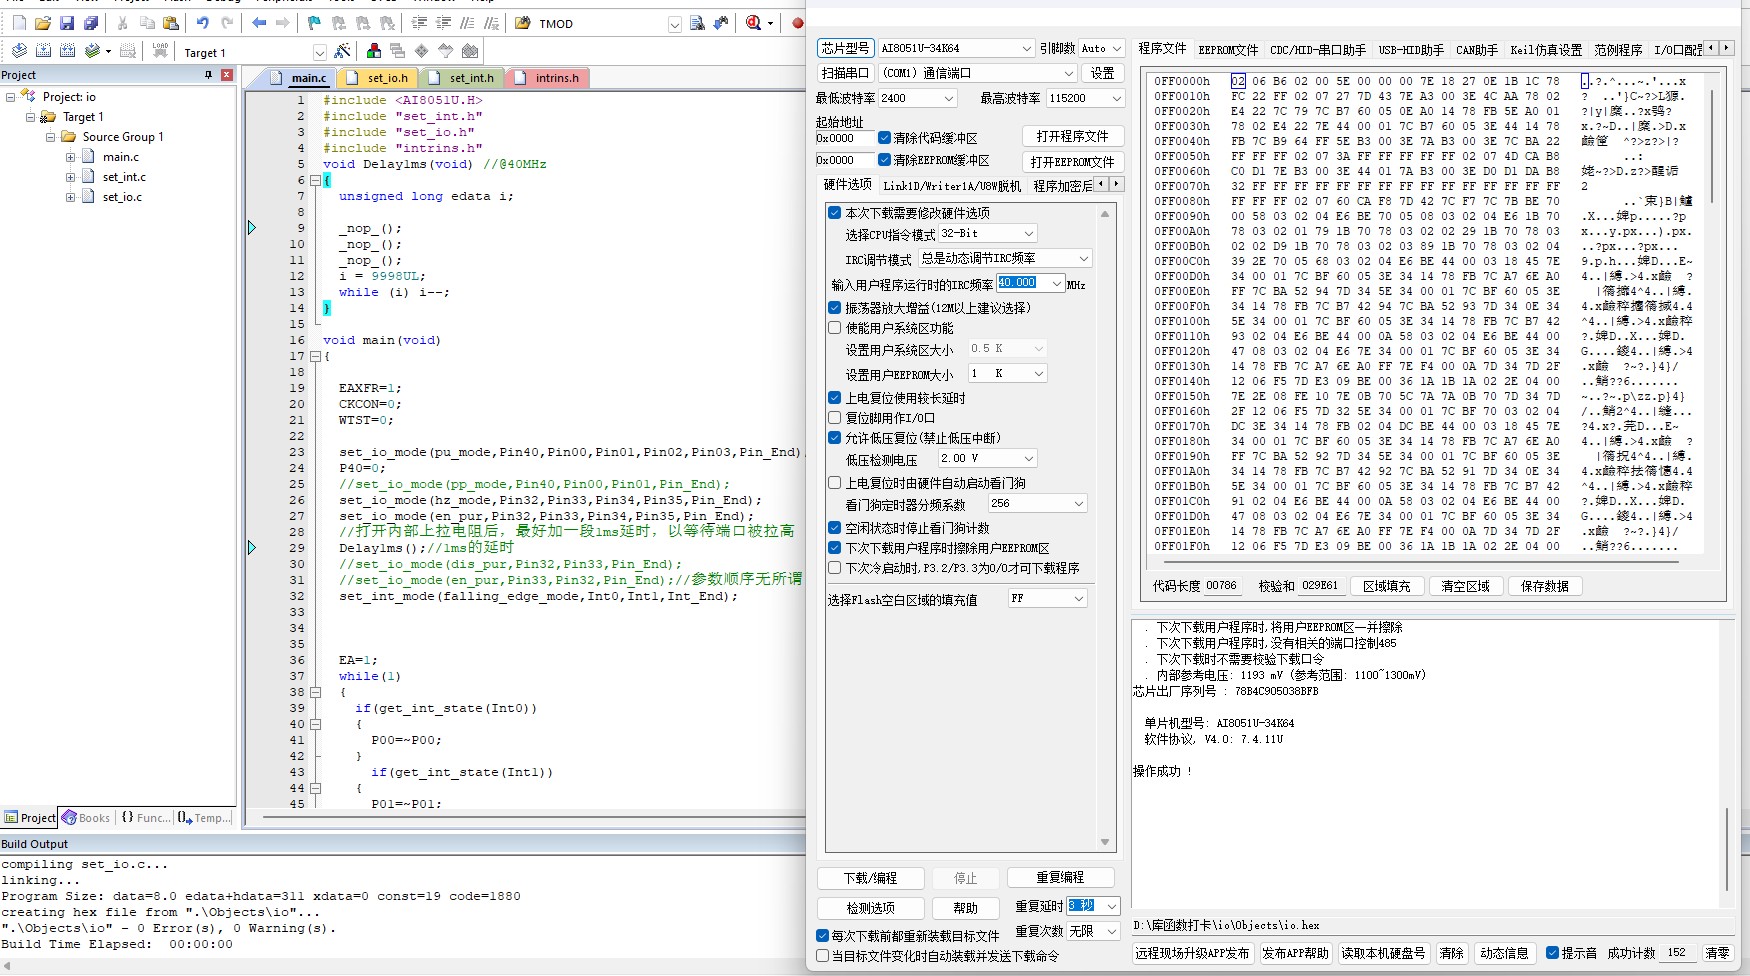Save the current file

point(67,23)
